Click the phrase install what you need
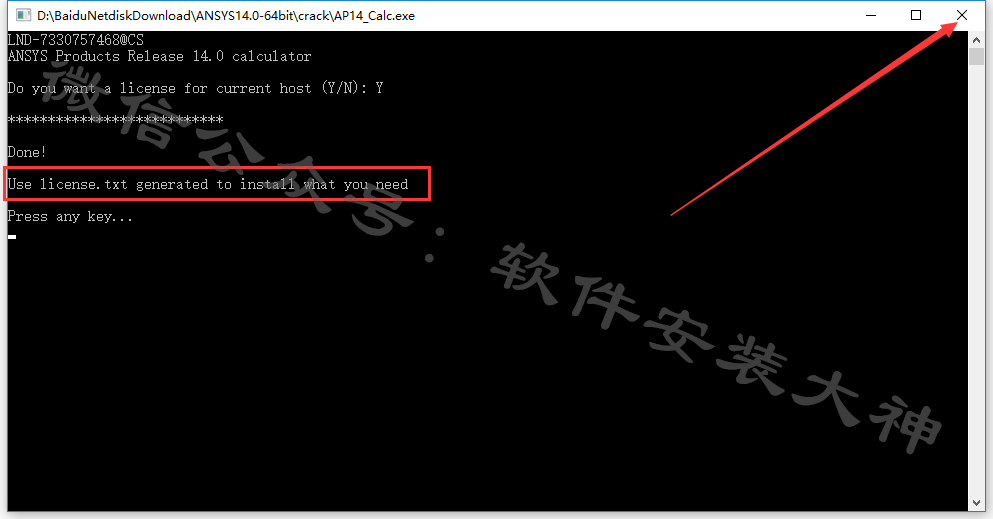 point(324,184)
